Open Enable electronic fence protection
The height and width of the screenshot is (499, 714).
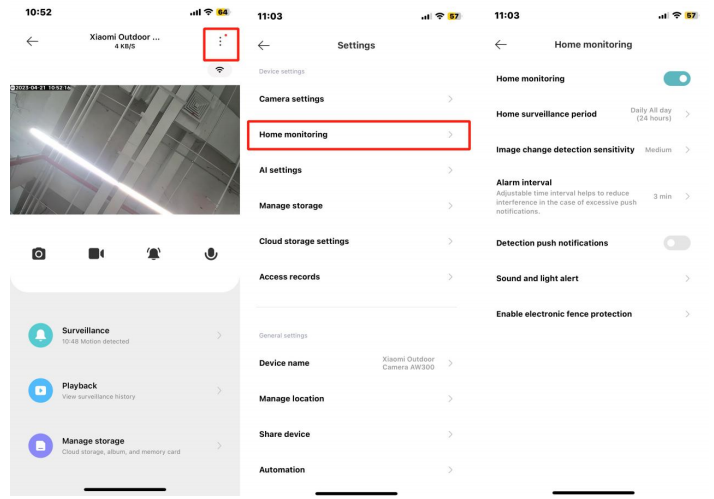tap(593, 314)
